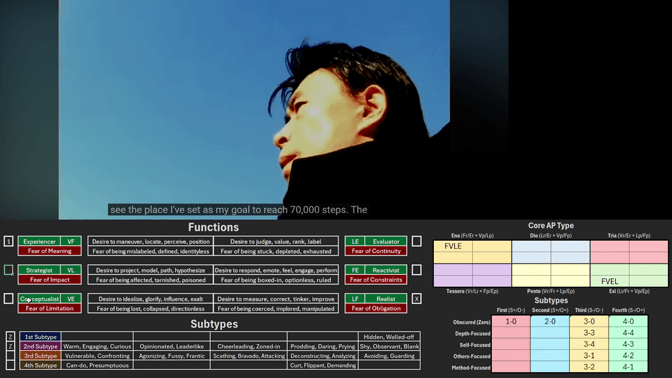
Task: Select the Realist function label
Action: click(x=386, y=299)
